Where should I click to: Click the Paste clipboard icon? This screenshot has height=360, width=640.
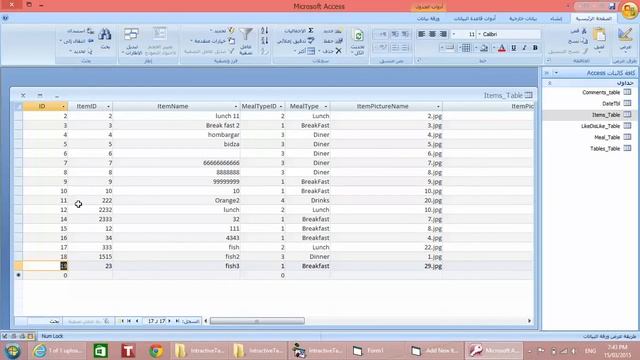coord(599,35)
